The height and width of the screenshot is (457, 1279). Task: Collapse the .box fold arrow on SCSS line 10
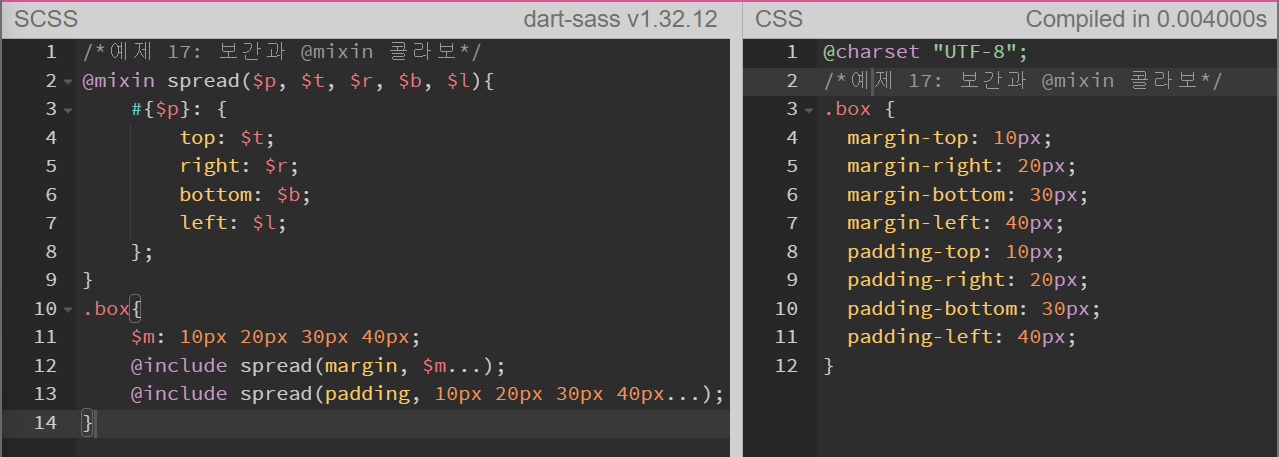pos(67,309)
